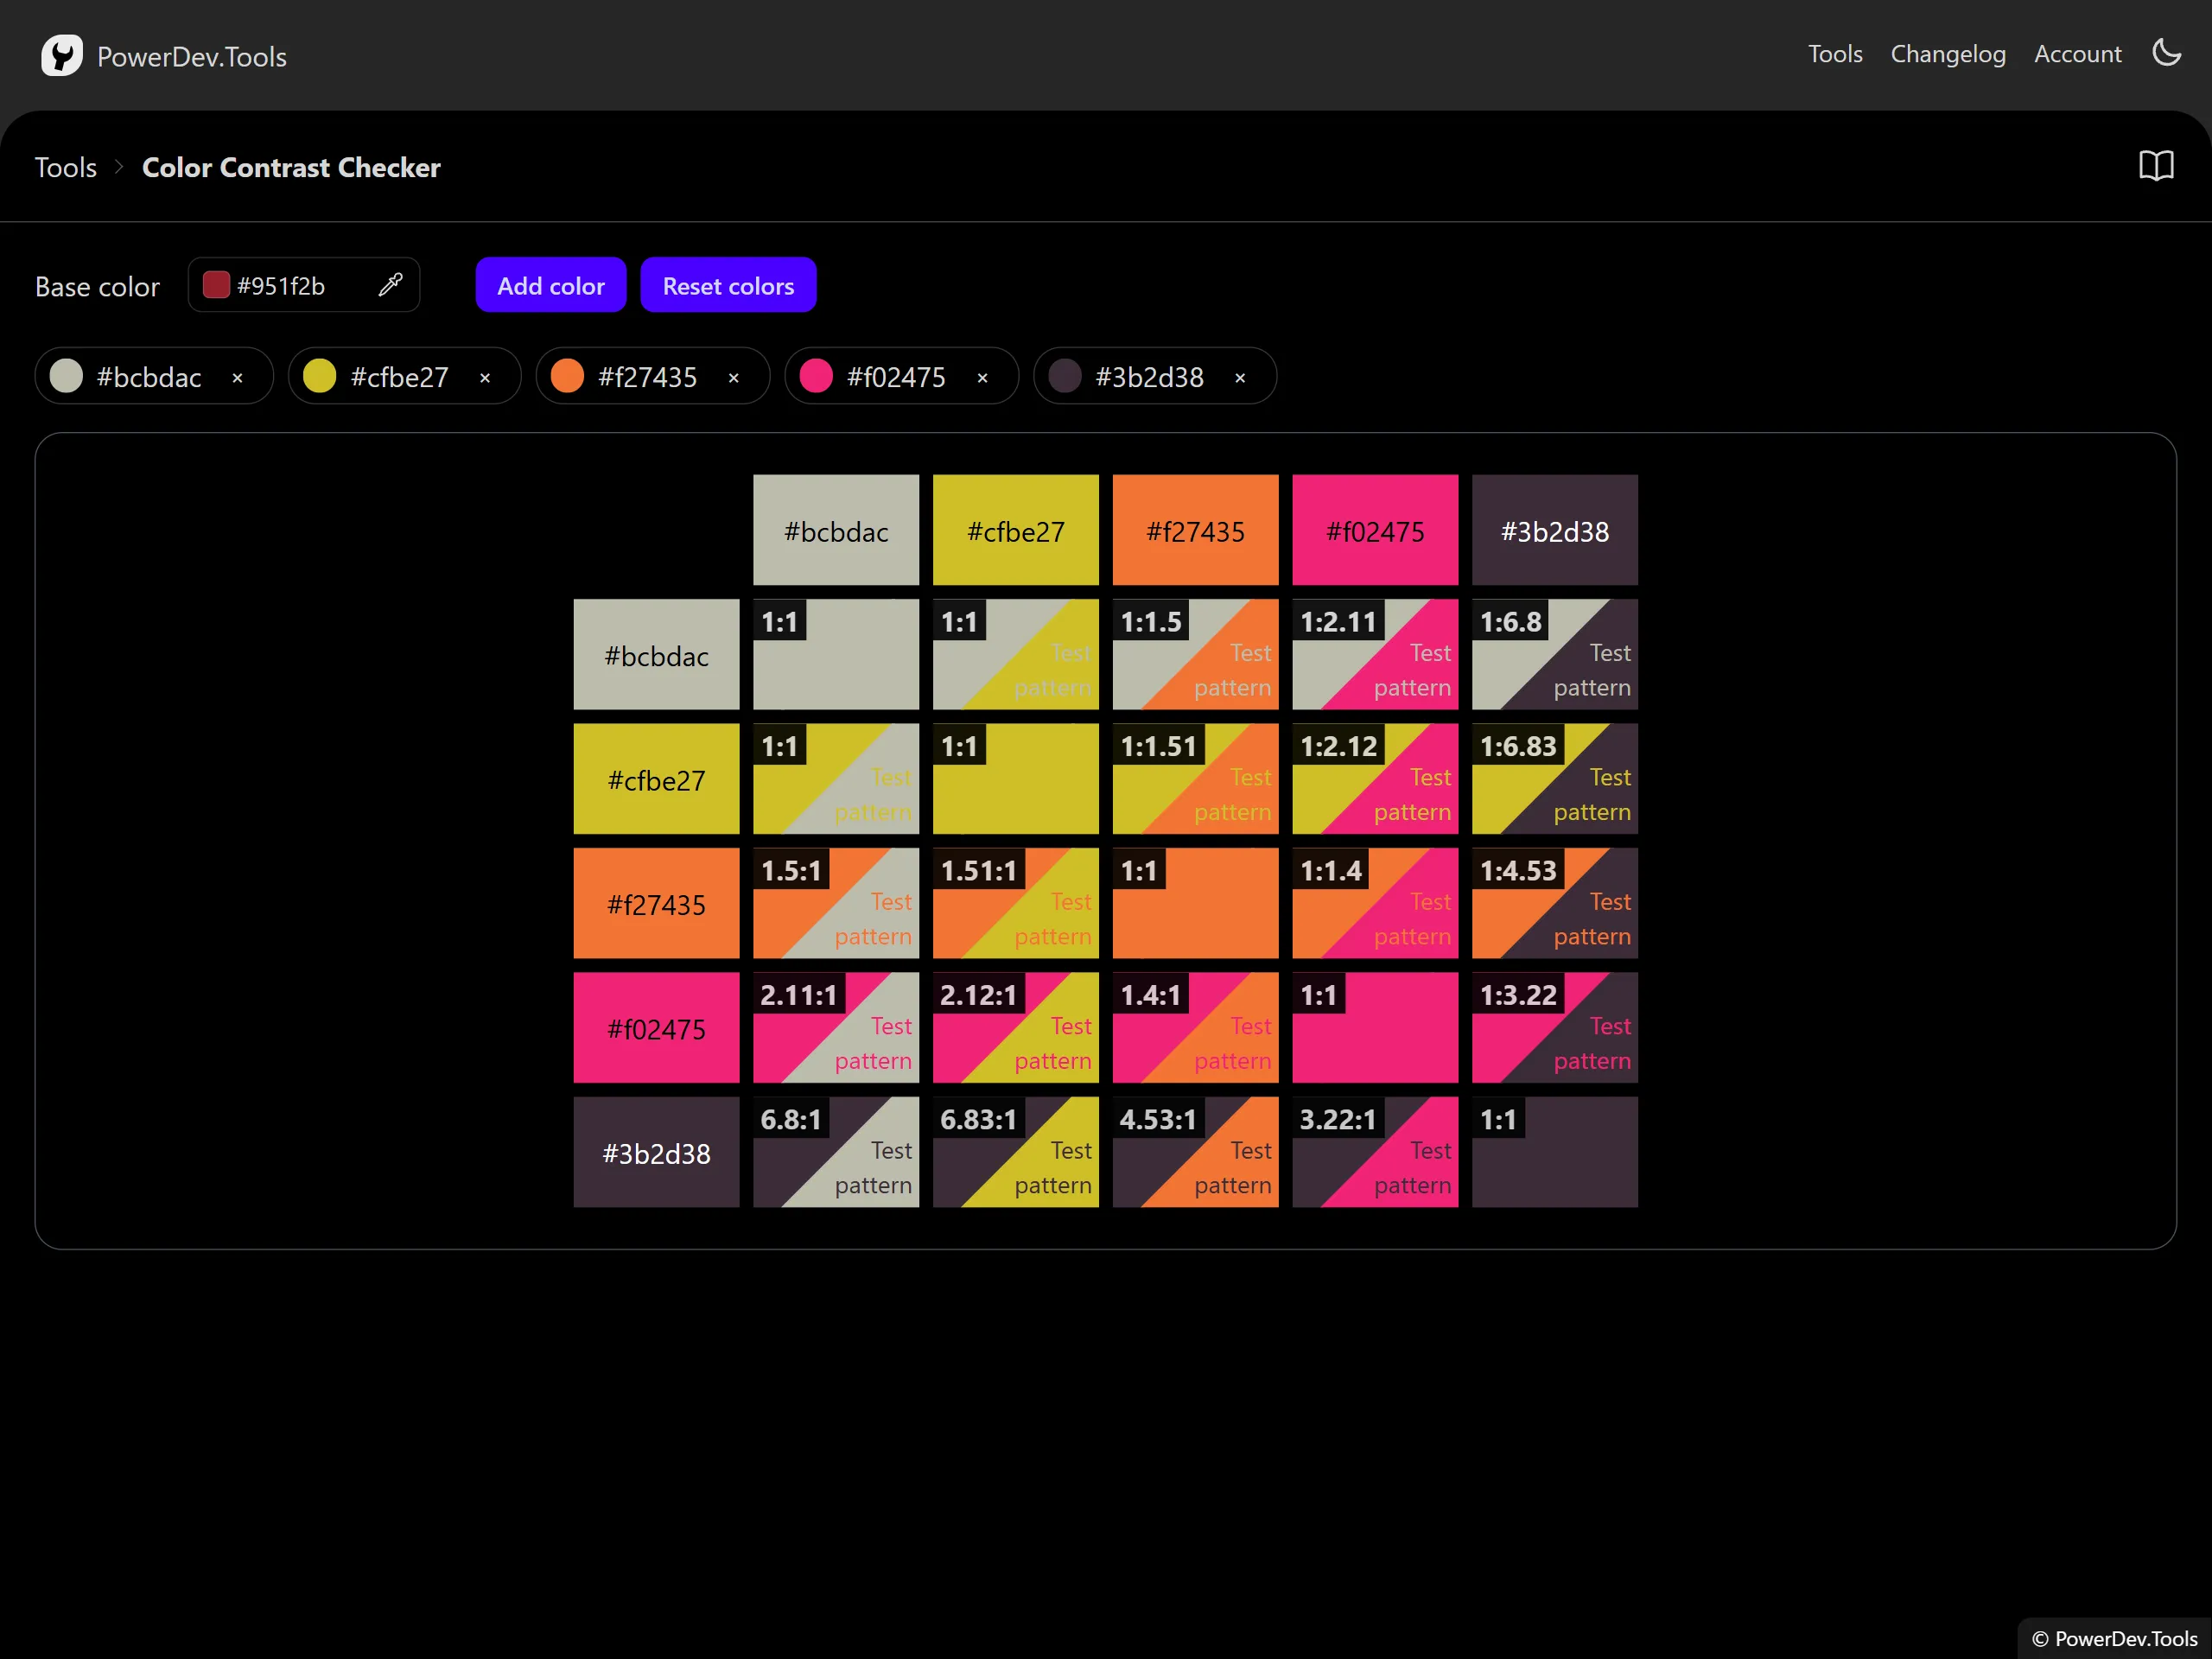Screen dimensions: 2212x1659
Task: Go to the Account page
Action: pyautogui.click(x=2077, y=54)
